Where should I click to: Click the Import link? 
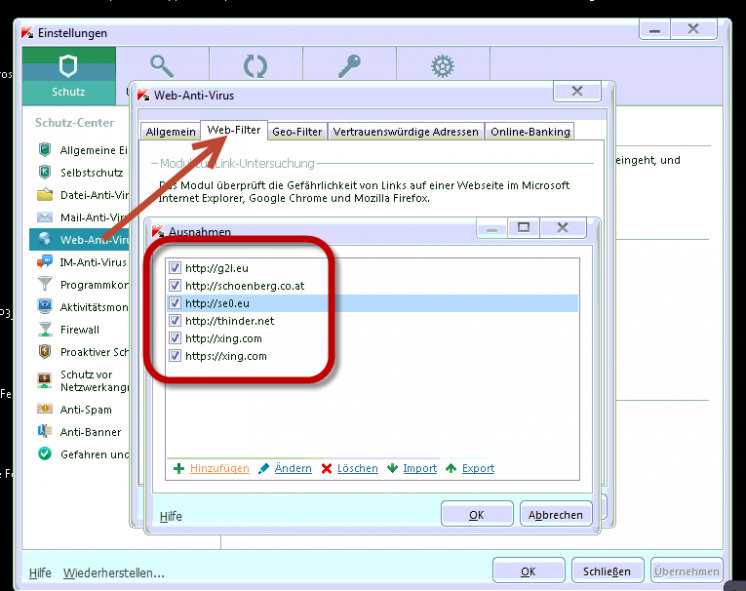420,468
